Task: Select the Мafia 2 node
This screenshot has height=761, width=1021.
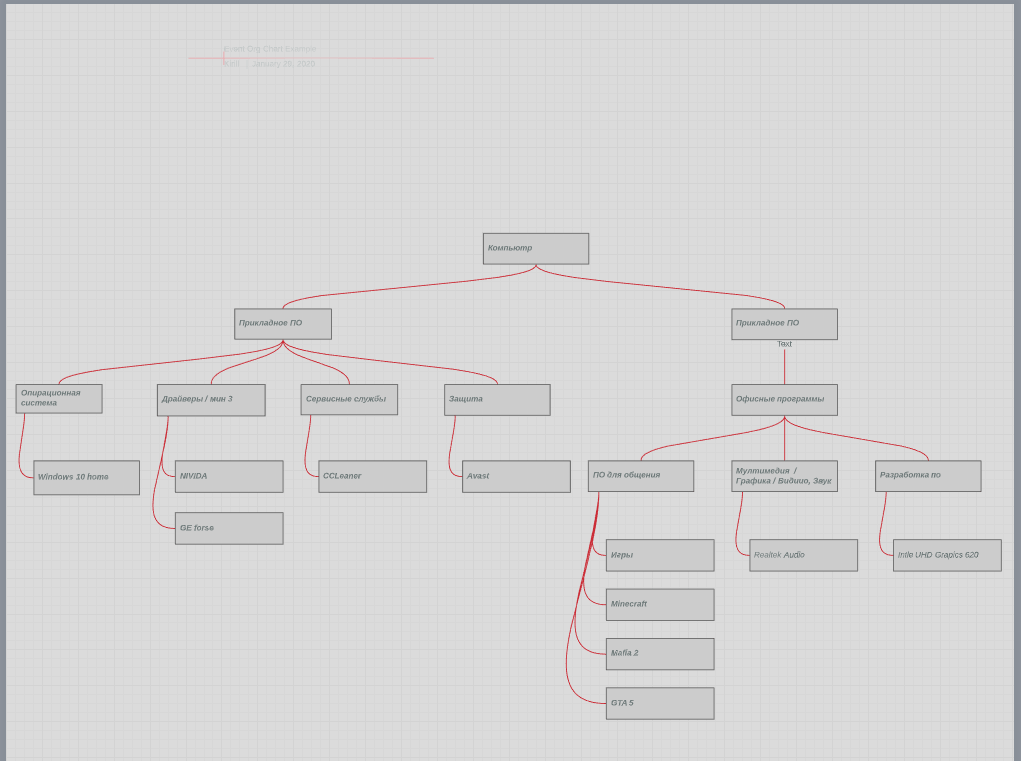Action: click(660, 654)
